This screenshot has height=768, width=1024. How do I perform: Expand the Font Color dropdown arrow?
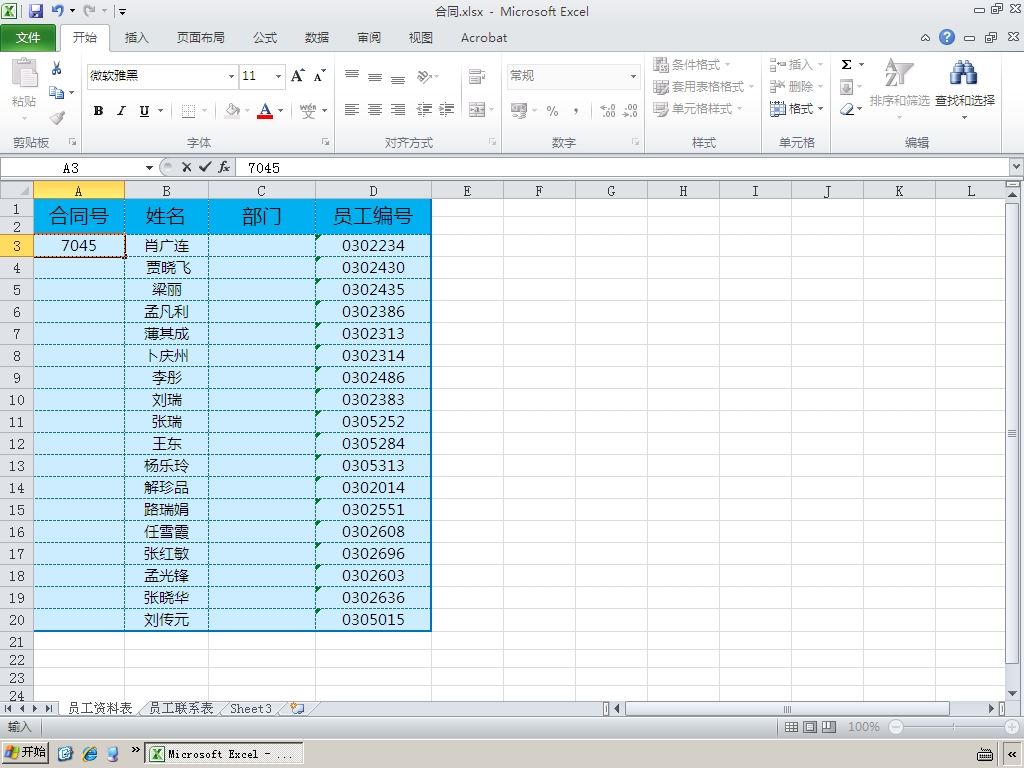pyautogui.click(x=281, y=110)
